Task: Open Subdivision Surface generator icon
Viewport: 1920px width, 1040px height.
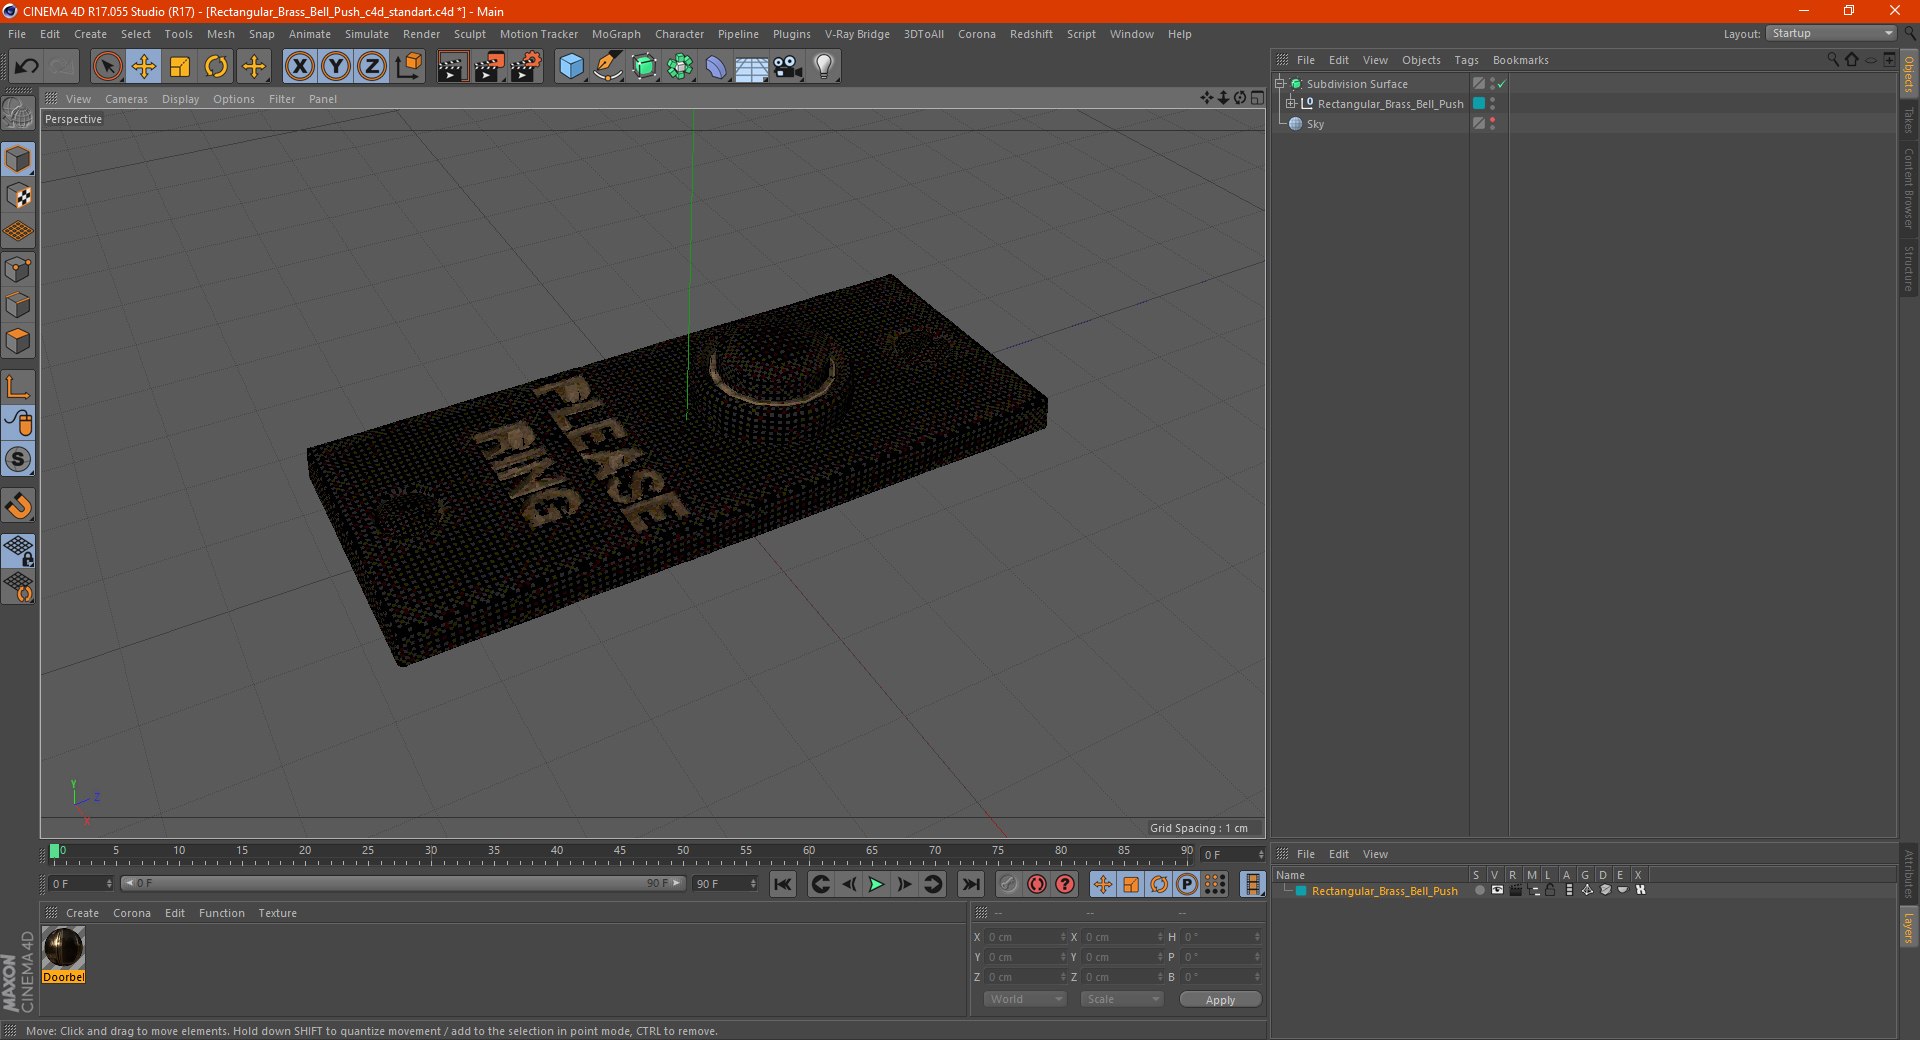Action: [644, 67]
